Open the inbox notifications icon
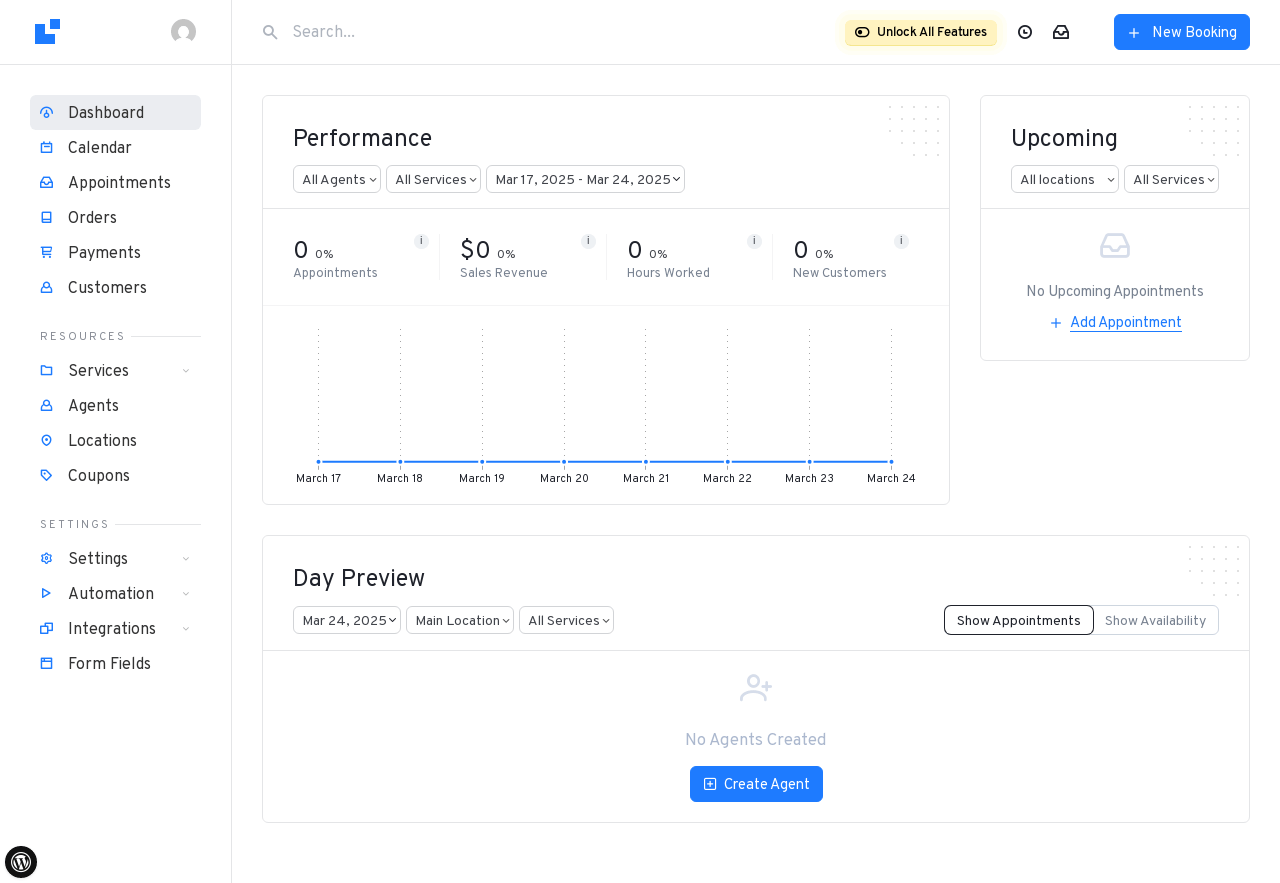 pyautogui.click(x=1061, y=32)
